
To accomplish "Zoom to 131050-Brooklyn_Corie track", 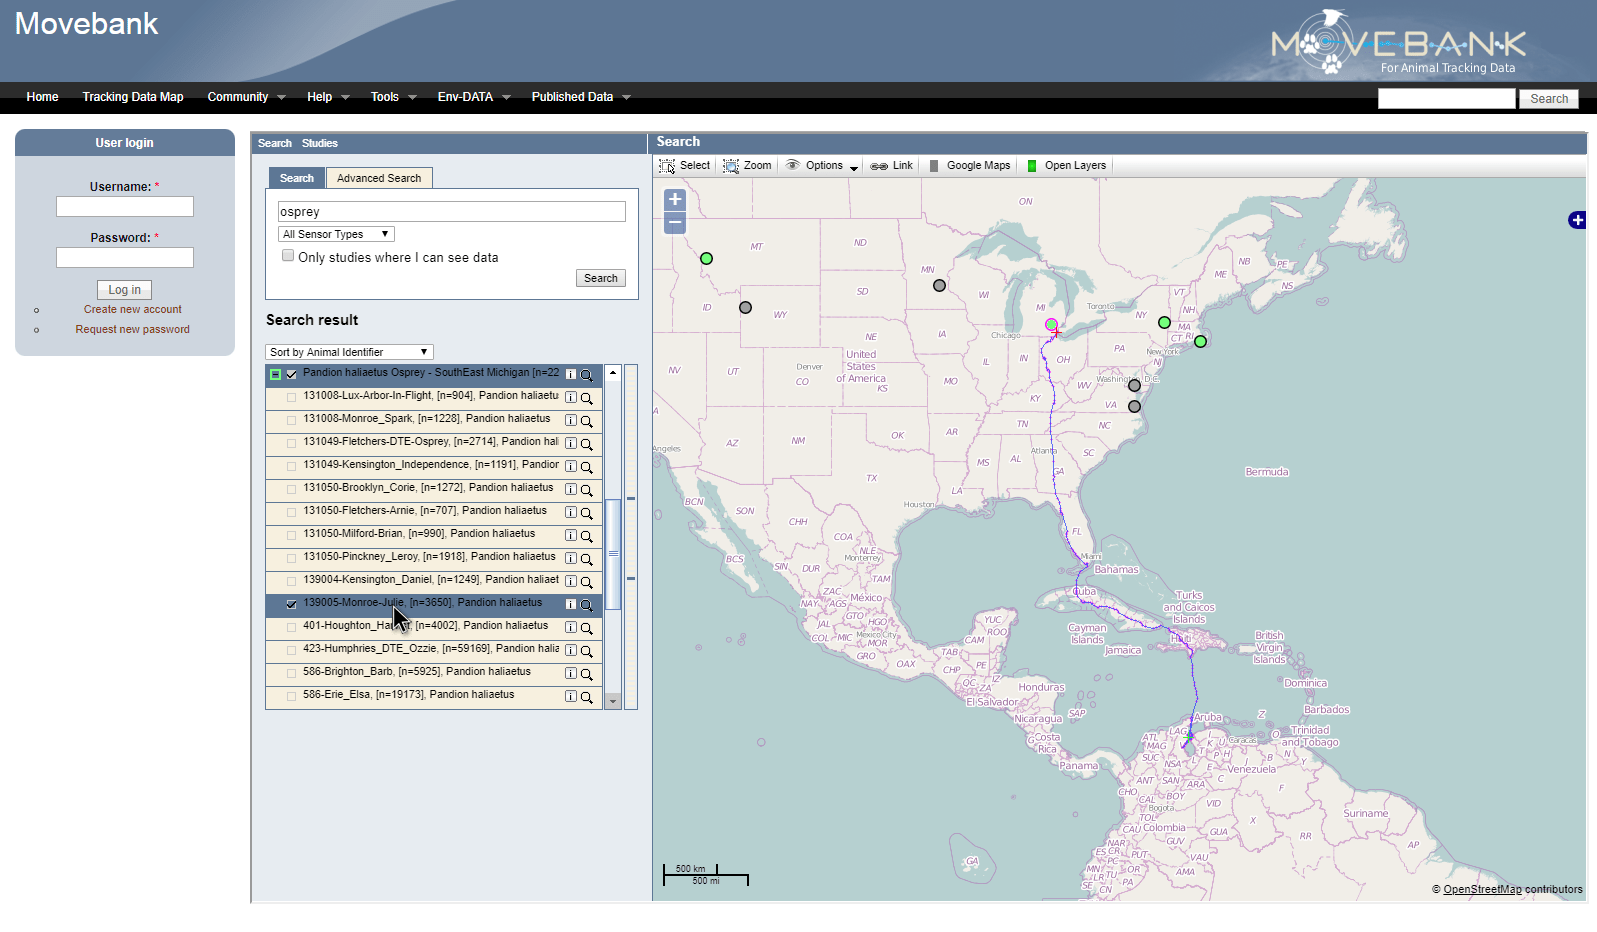I will point(587,490).
